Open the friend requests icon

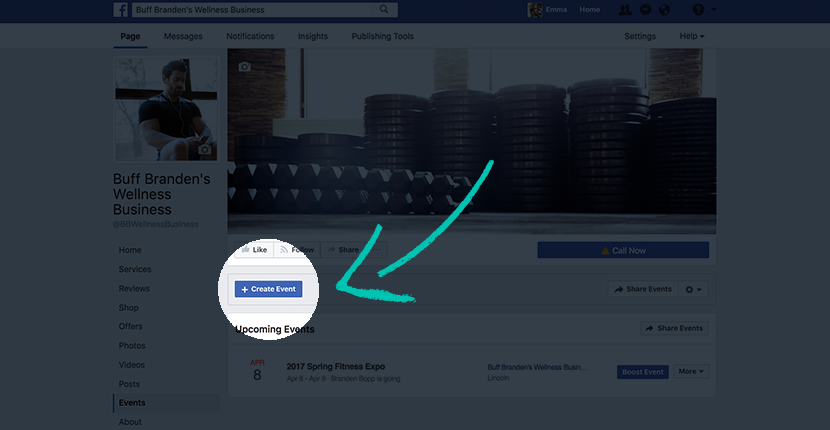(625, 10)
